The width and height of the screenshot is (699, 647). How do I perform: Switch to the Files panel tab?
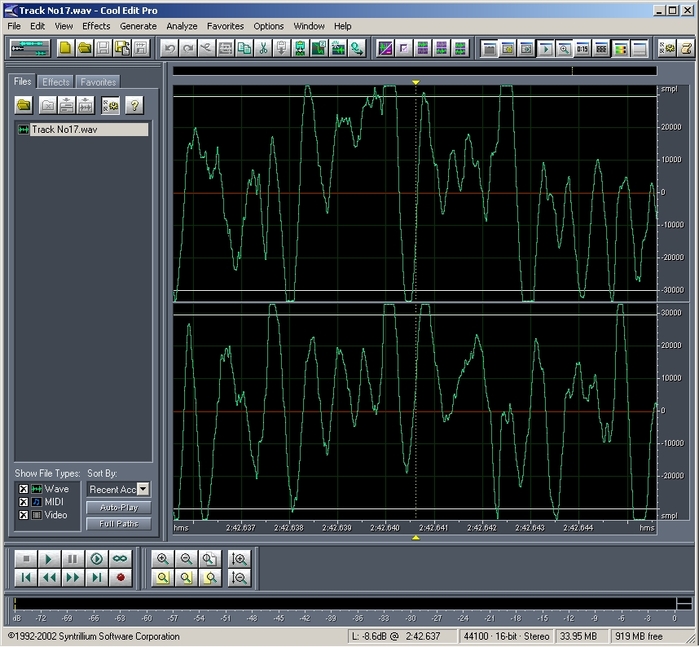22,82
